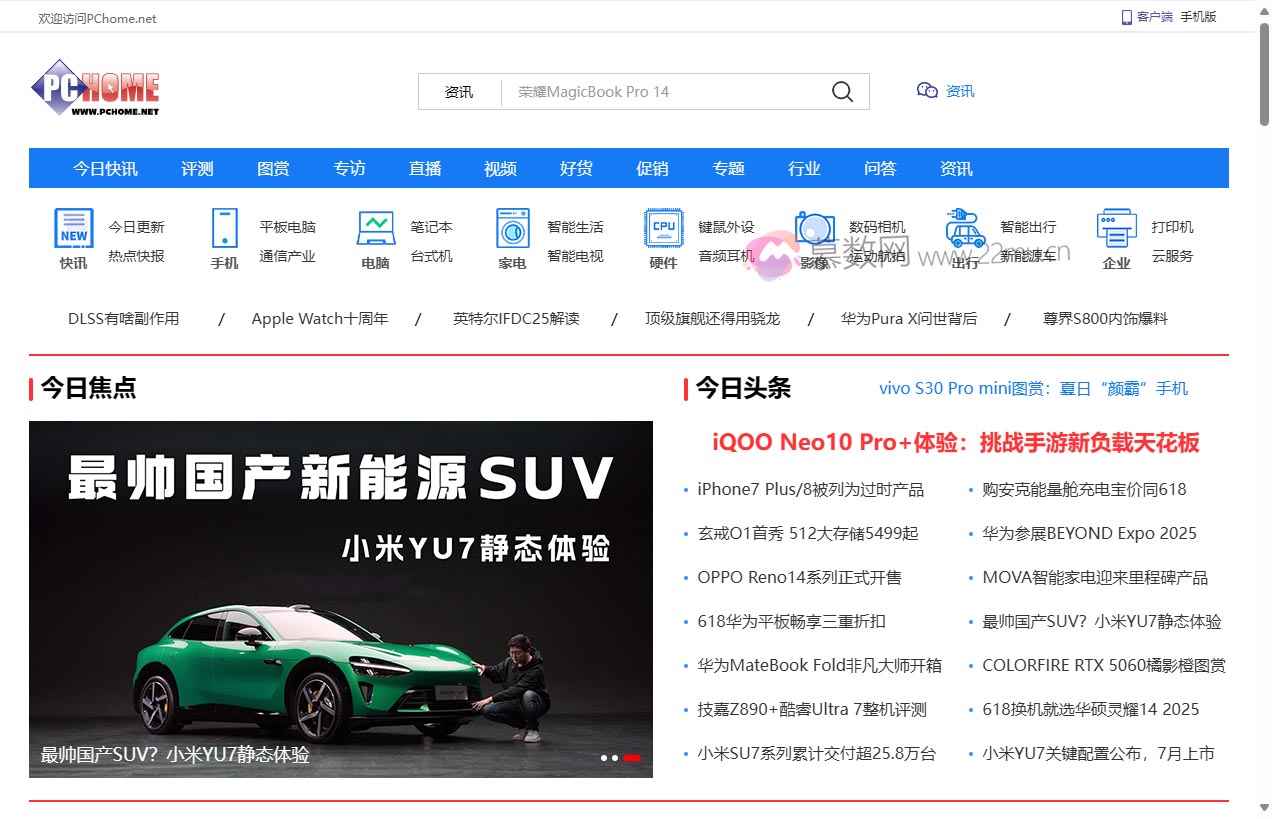Select the red active carousel dot
This screenshot has width=1272, height=819.
(x=632, y=758)
